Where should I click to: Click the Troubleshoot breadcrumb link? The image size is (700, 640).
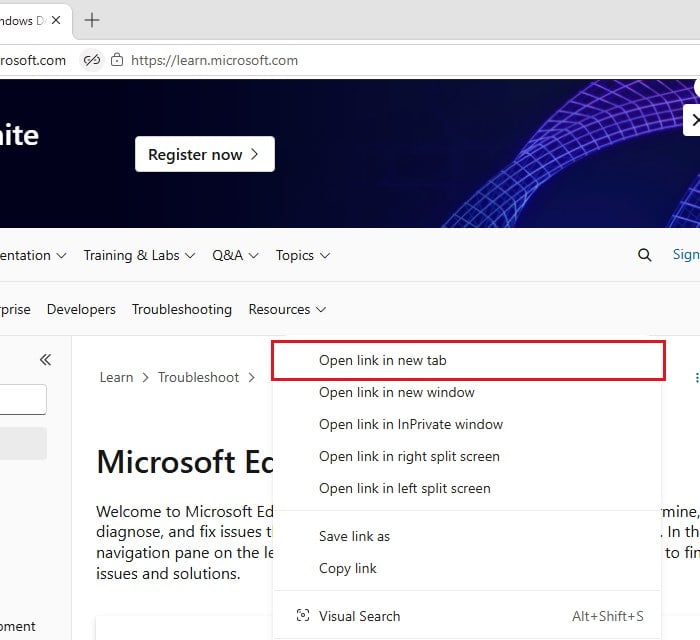pos(199,378)
